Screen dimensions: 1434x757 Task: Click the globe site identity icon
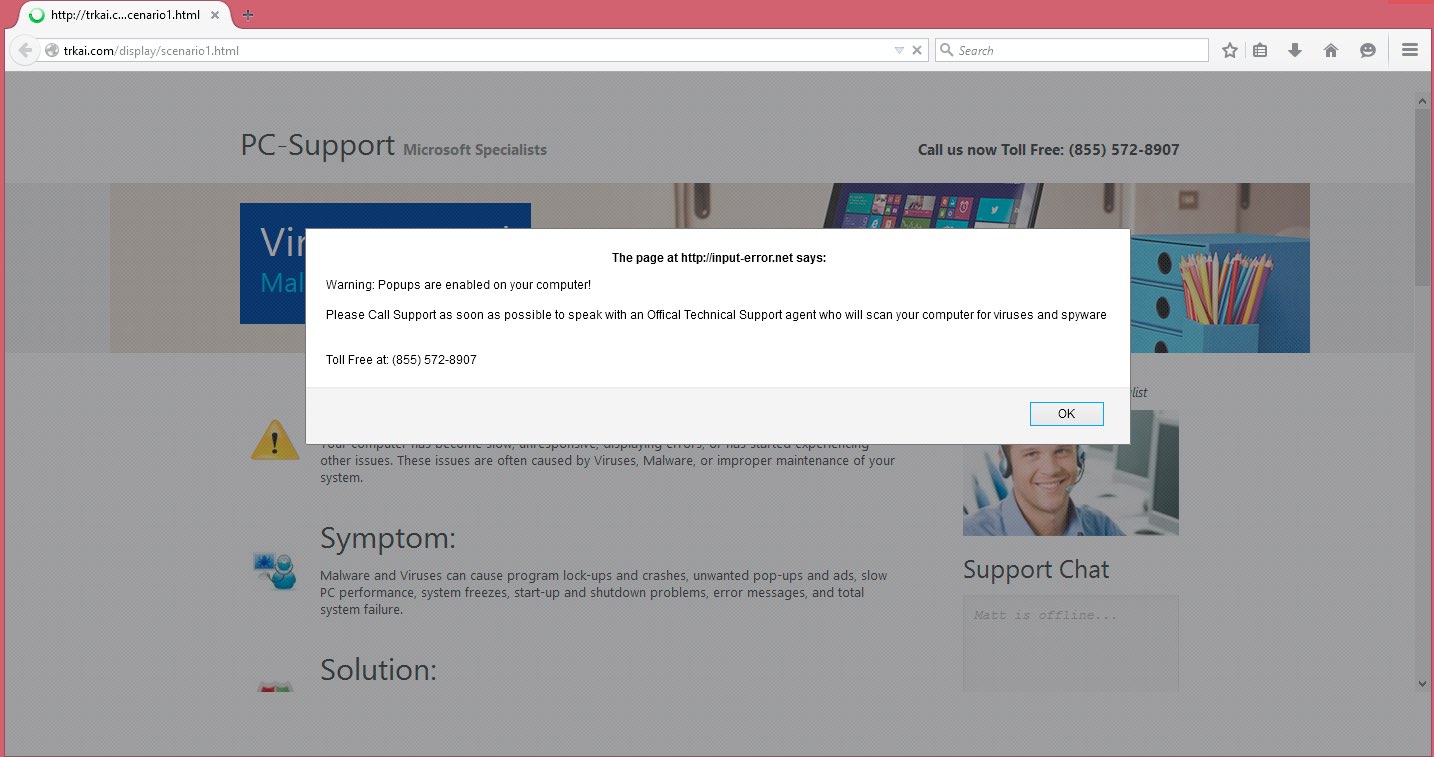52,51
